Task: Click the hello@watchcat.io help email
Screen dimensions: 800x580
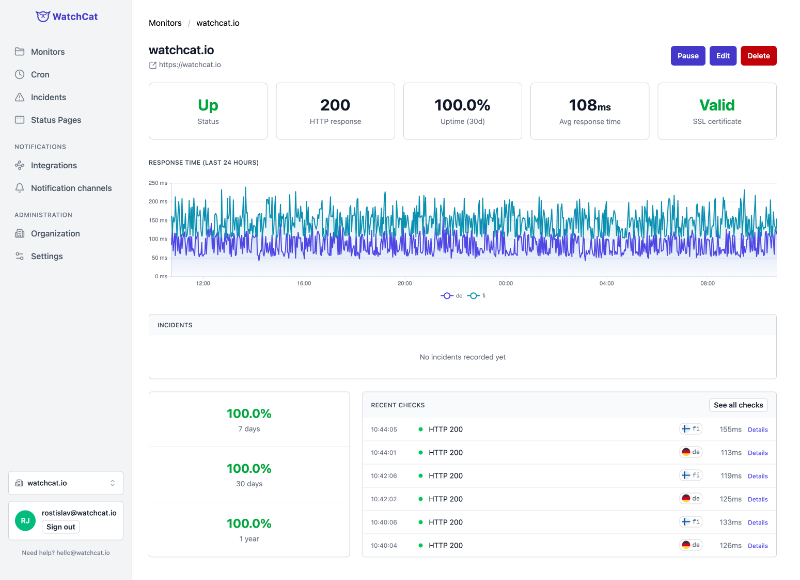Action: pos(83,552)
